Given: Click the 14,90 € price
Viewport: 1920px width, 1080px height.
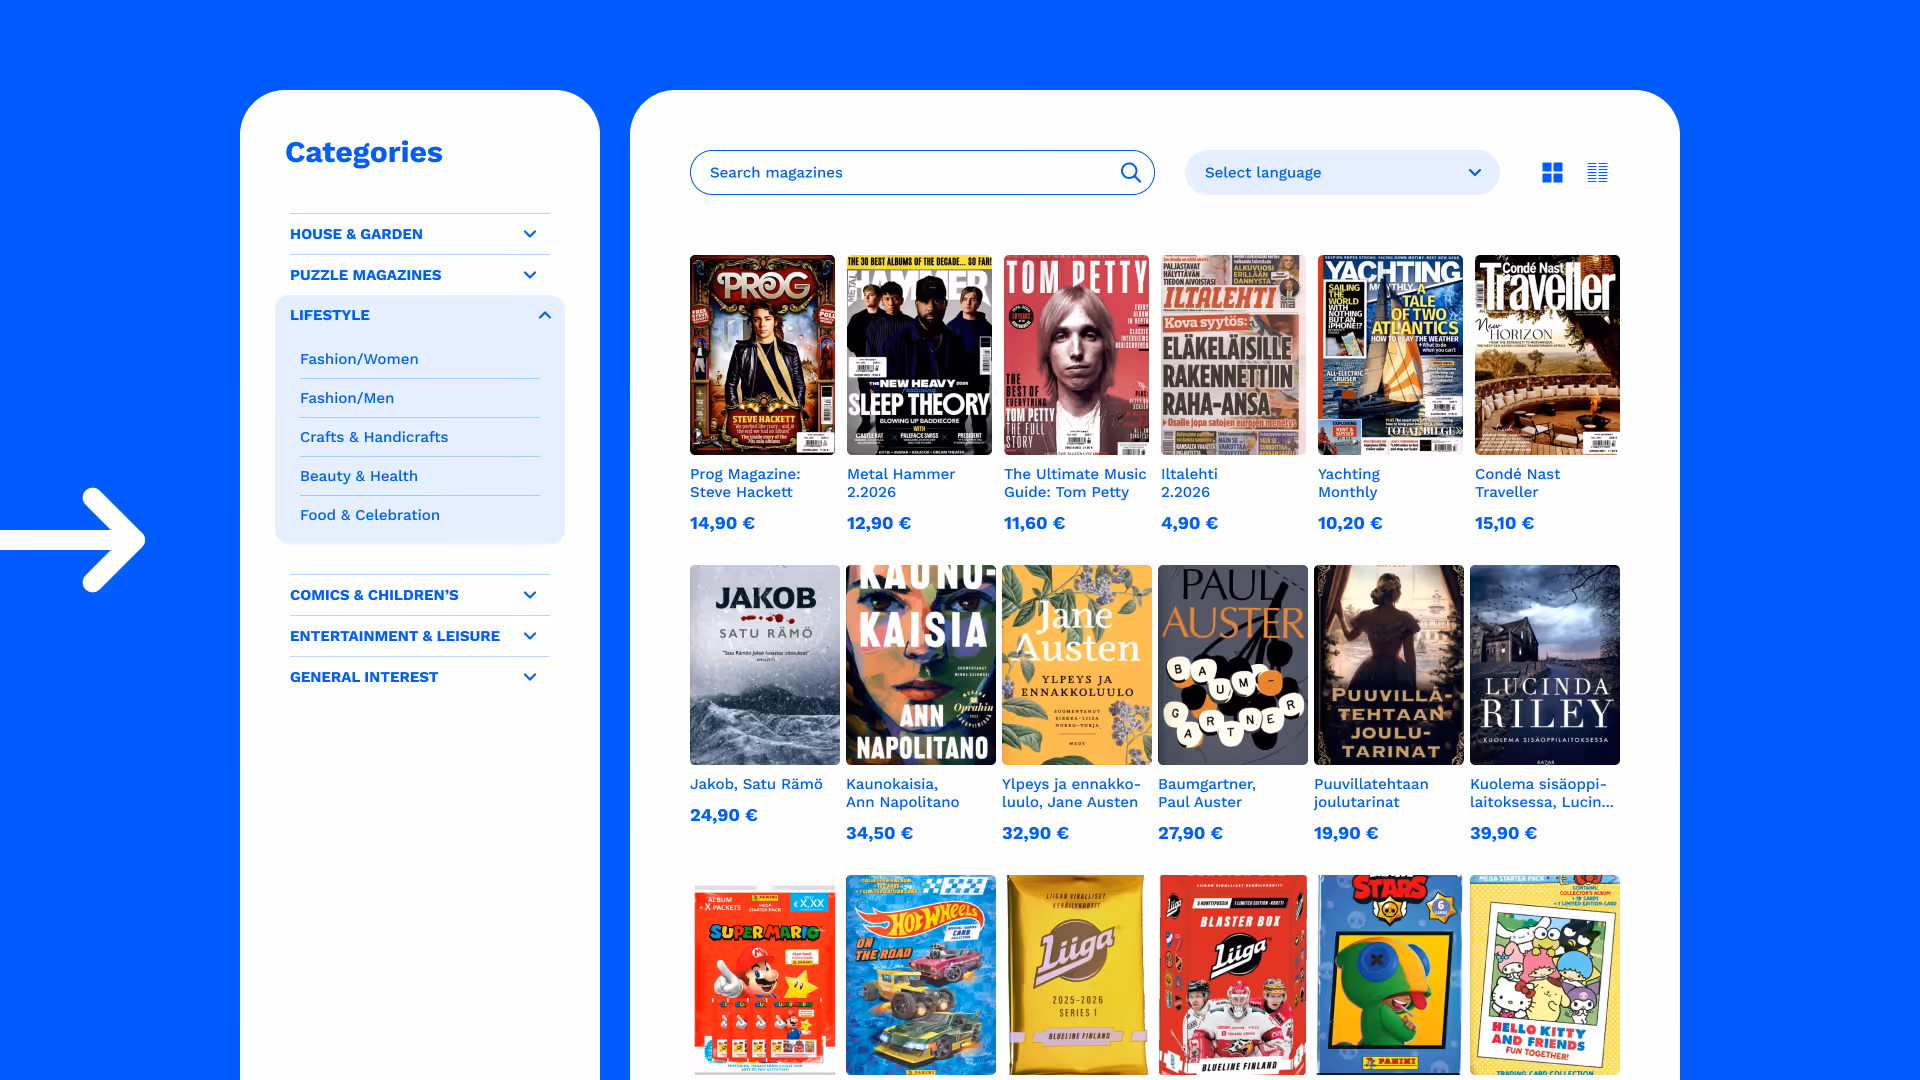Looking at the screenshot, I should tap(722, 523).
